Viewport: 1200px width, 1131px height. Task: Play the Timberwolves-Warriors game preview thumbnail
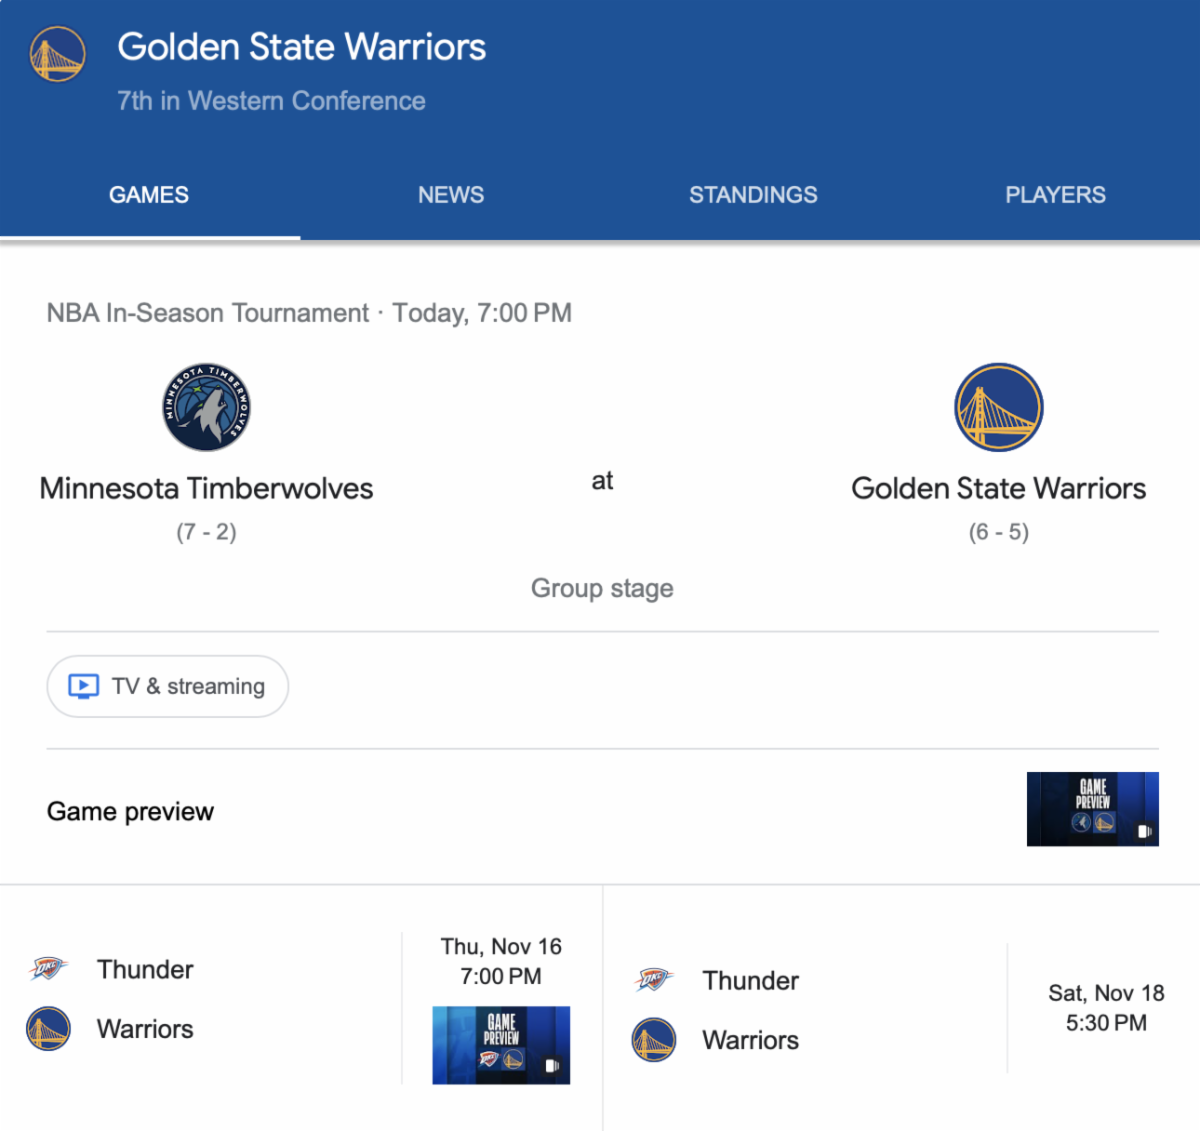1092,809
